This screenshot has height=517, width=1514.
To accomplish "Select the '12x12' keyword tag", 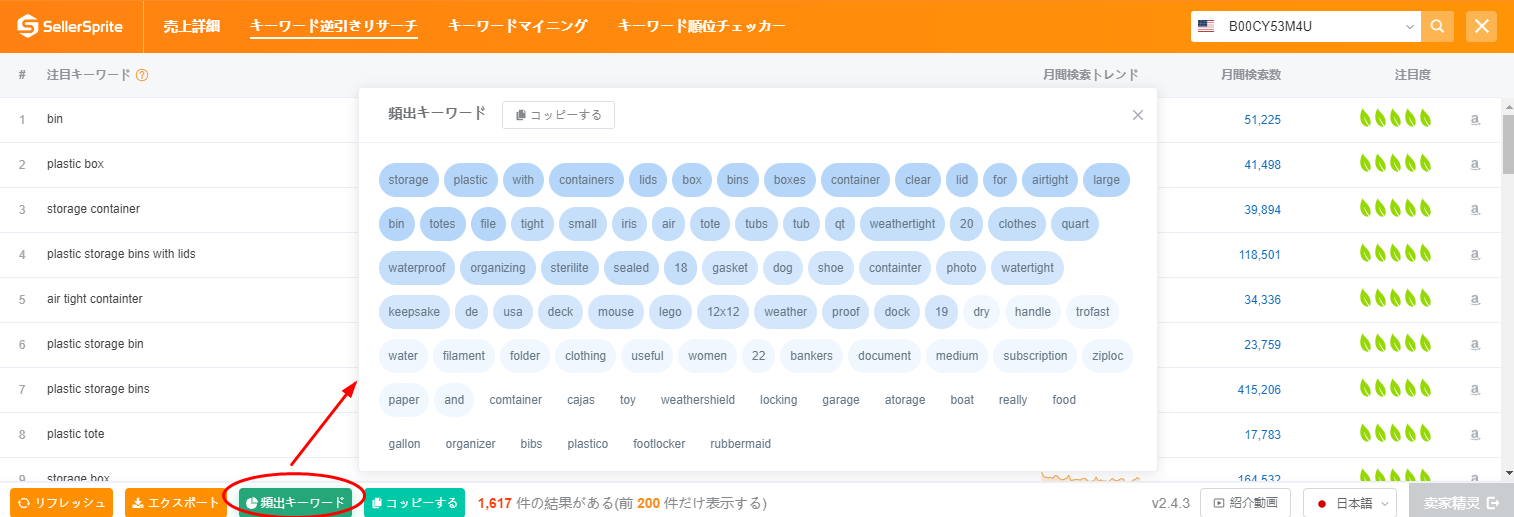I will pos(722,312).
